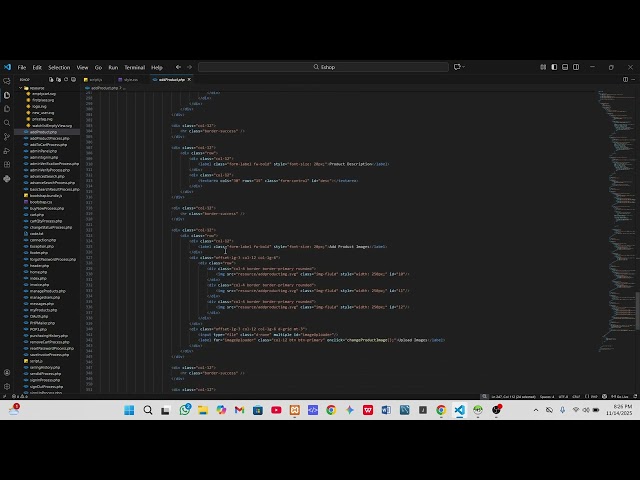Open dropdown arrow next to Copilot chat icon
This screenshot has width=640, height=480.
[x=463, y=67]
